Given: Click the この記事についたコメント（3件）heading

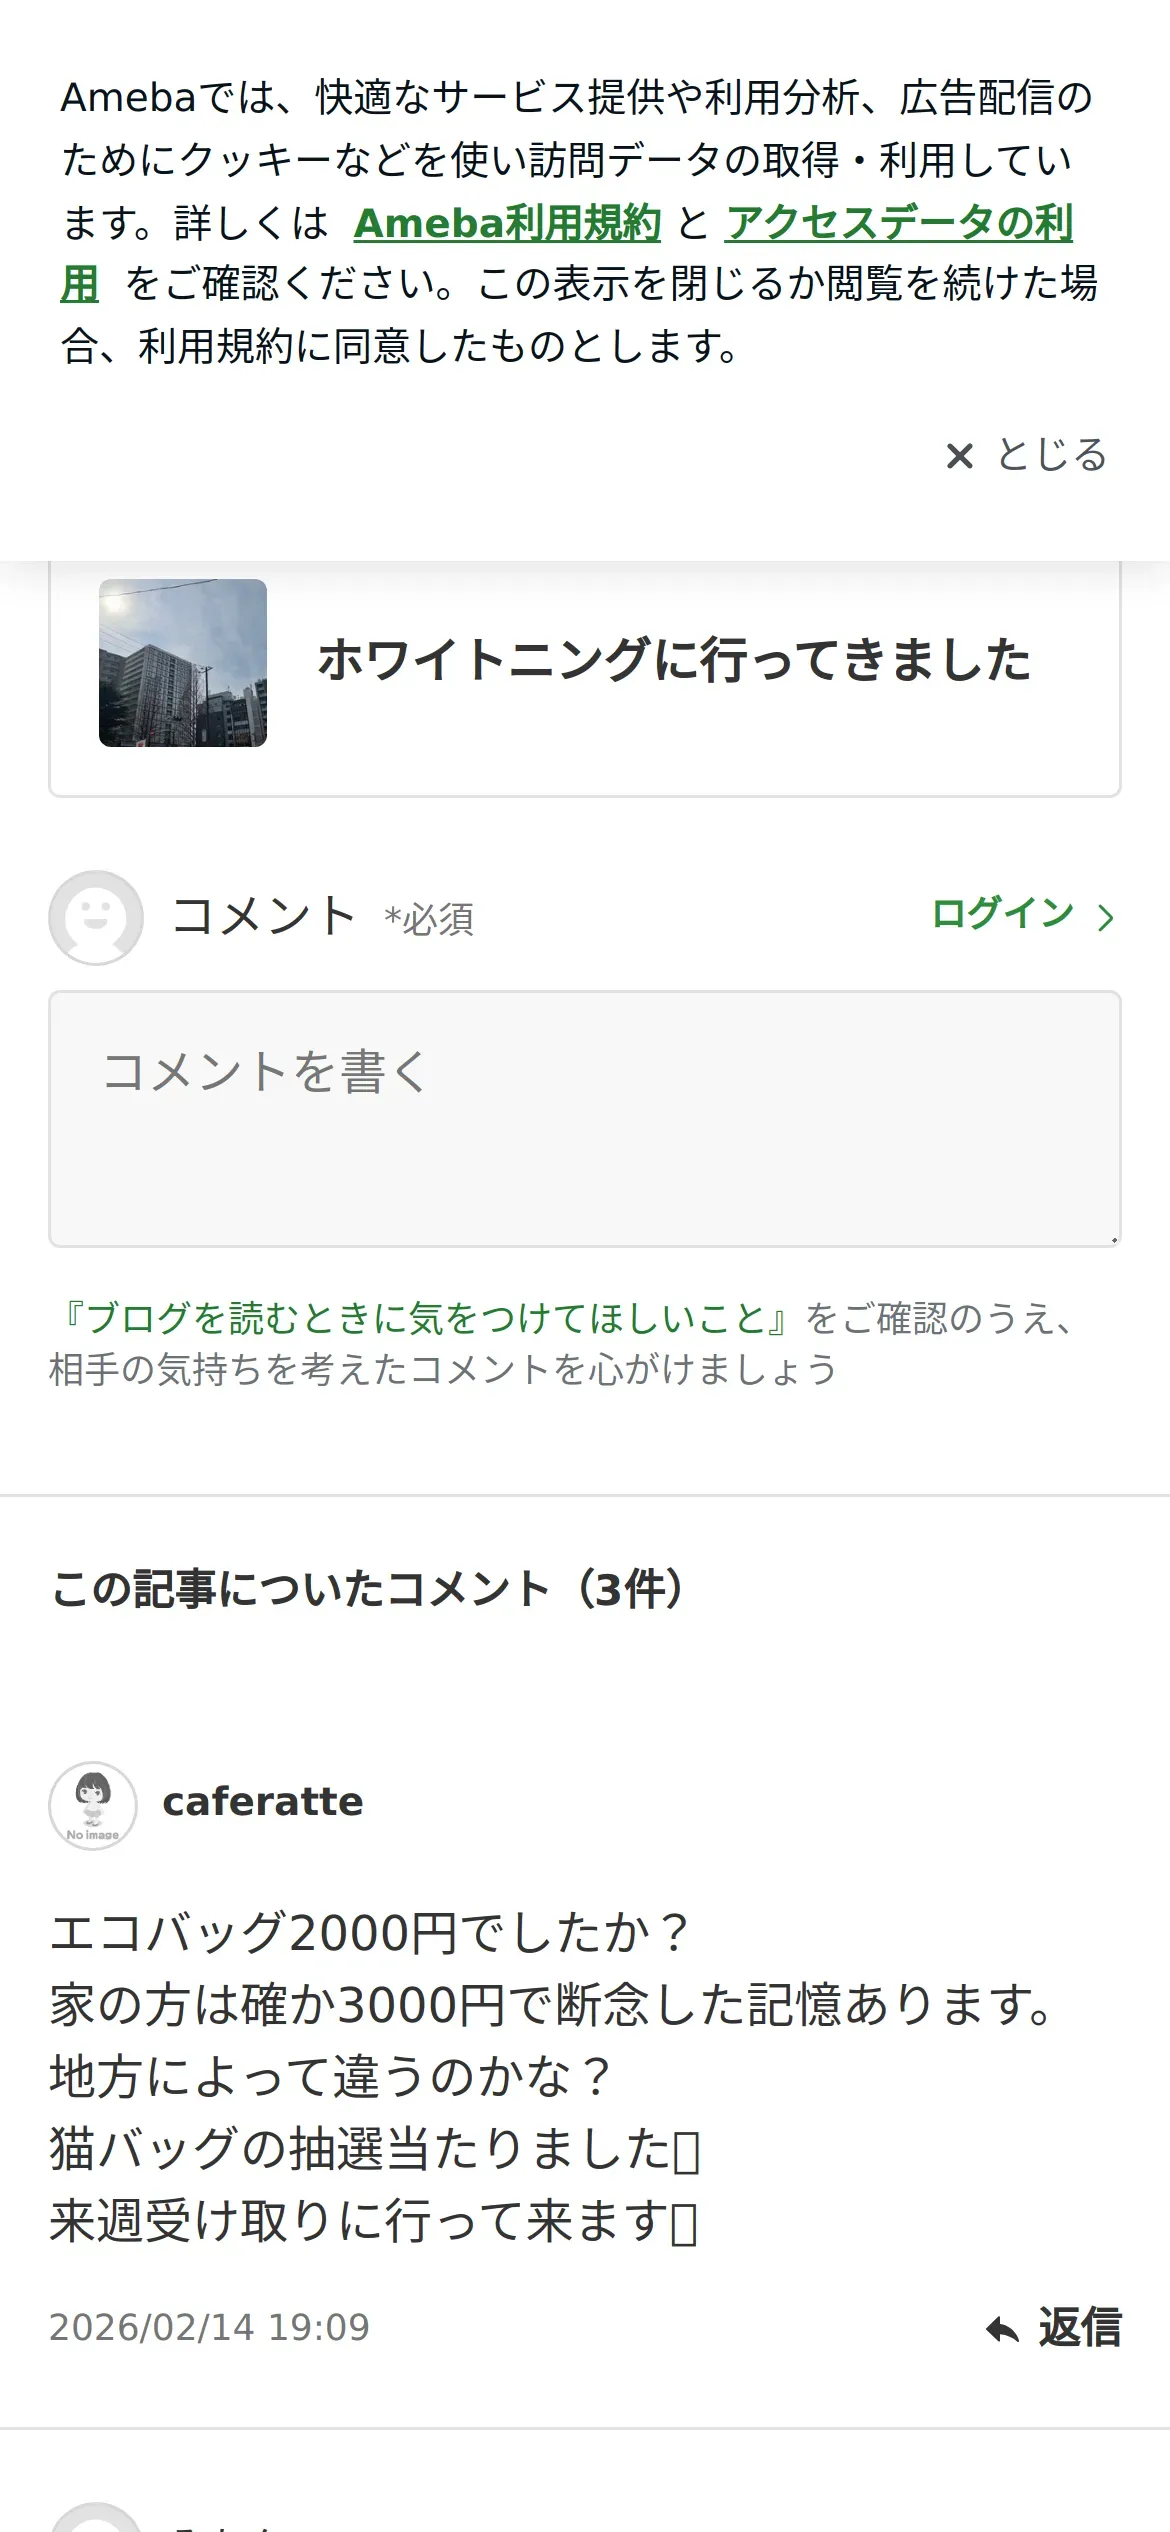Looking at the screenshot, I should tap(369, 1589).
